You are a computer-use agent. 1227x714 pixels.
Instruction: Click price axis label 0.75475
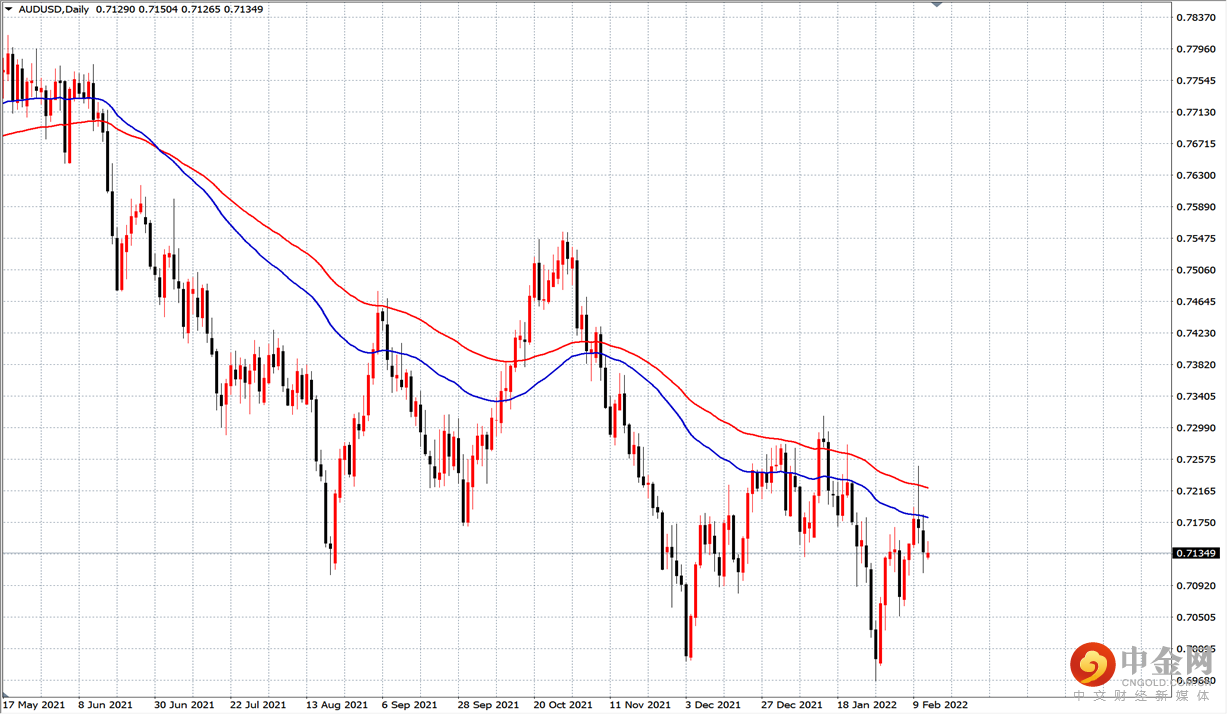click(x=1195, y=238)
